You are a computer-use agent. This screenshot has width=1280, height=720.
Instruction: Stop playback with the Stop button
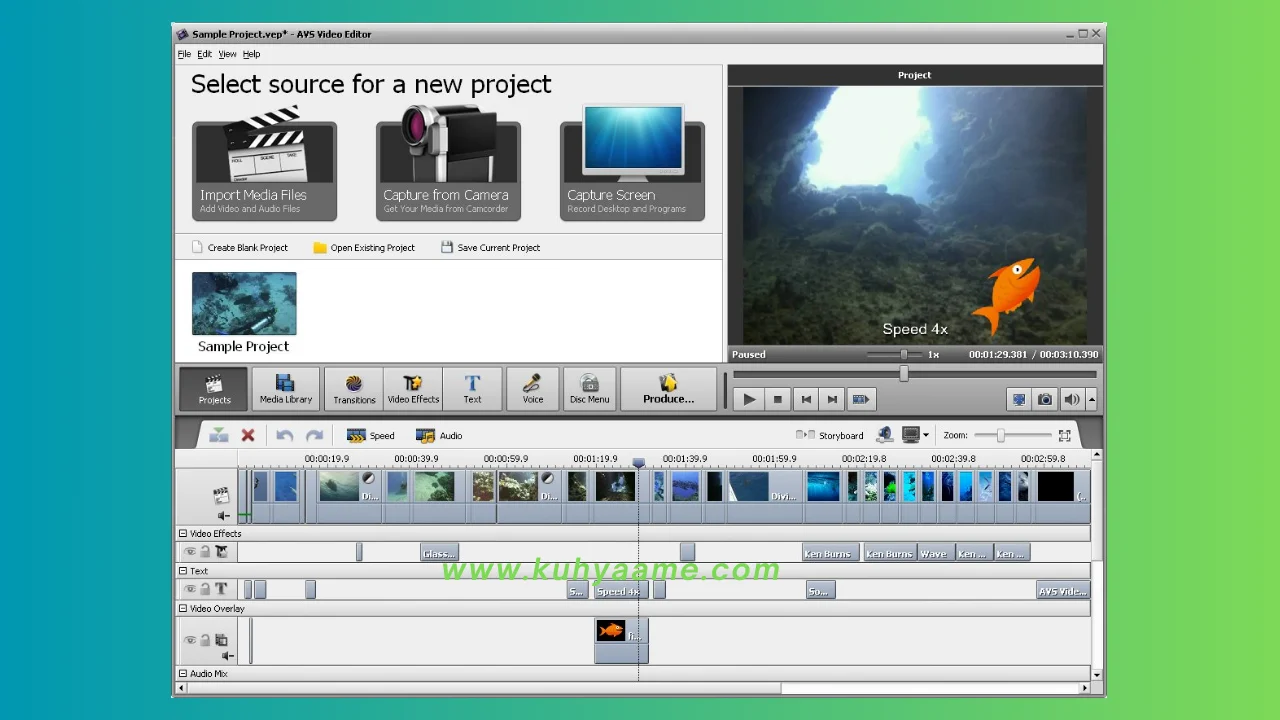(x=778, y=399)
